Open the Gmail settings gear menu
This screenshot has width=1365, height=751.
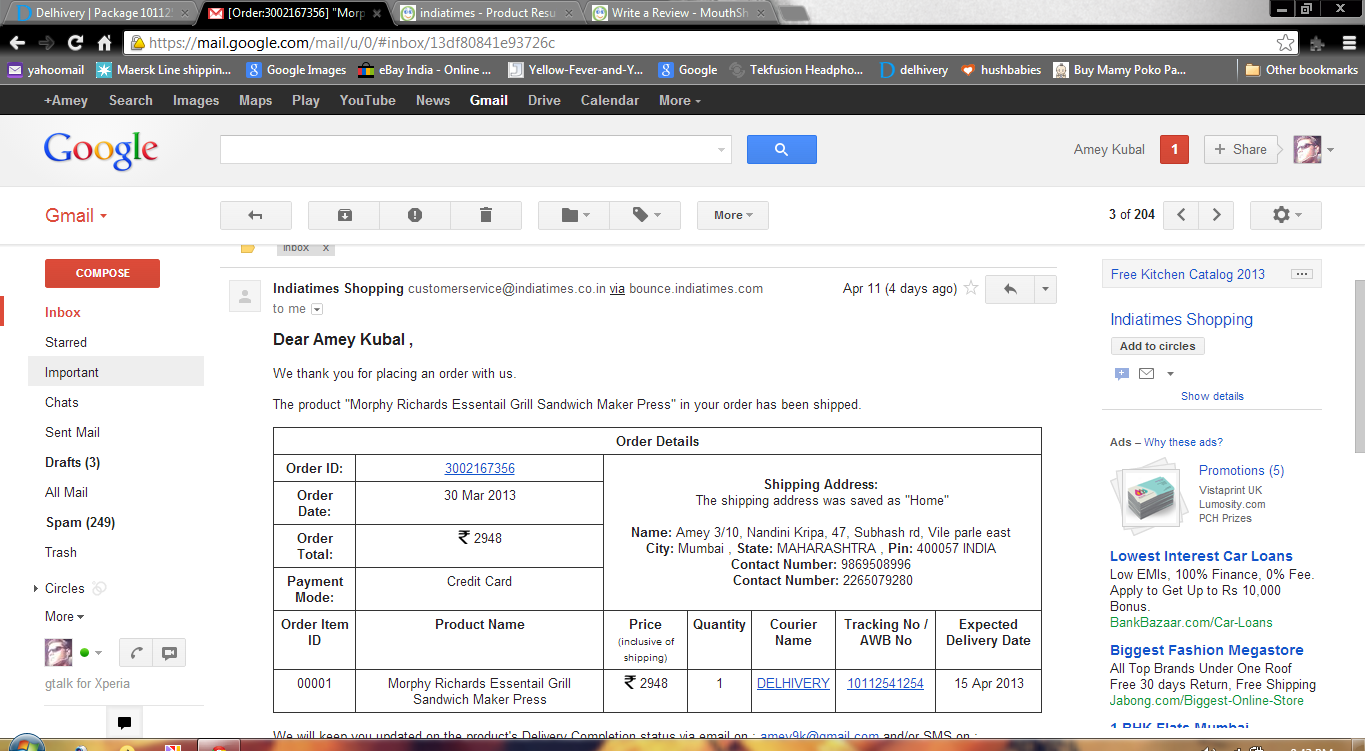pos(1285,215)
